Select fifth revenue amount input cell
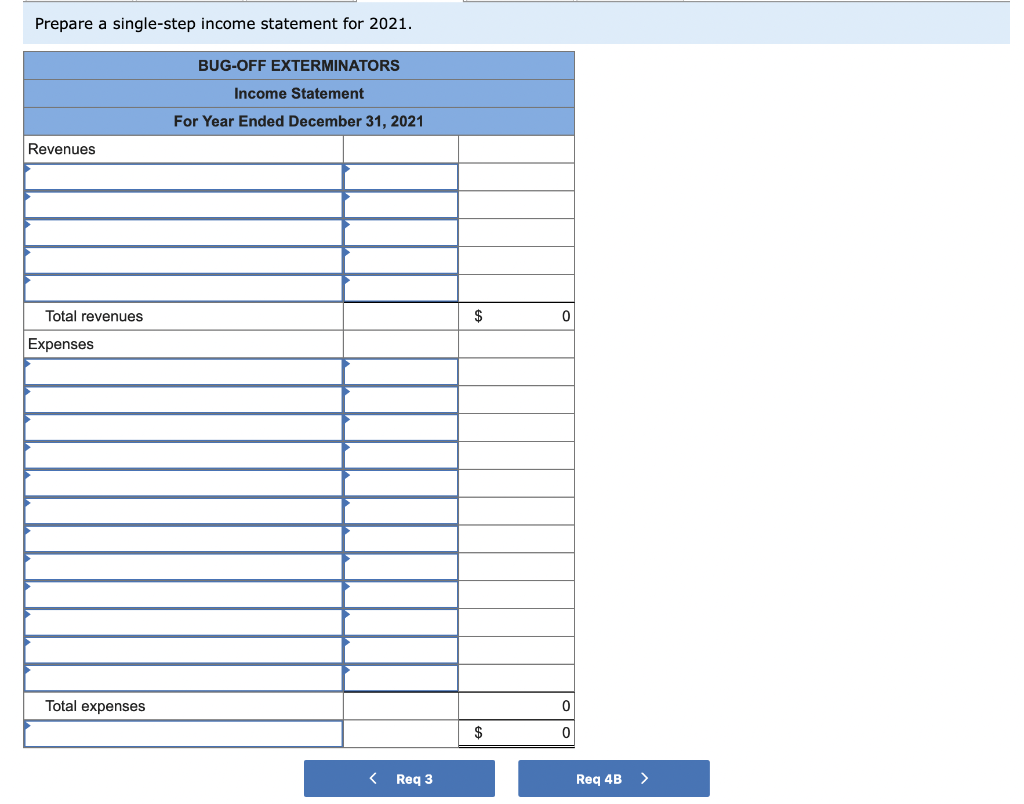 (x=401, y=288)
